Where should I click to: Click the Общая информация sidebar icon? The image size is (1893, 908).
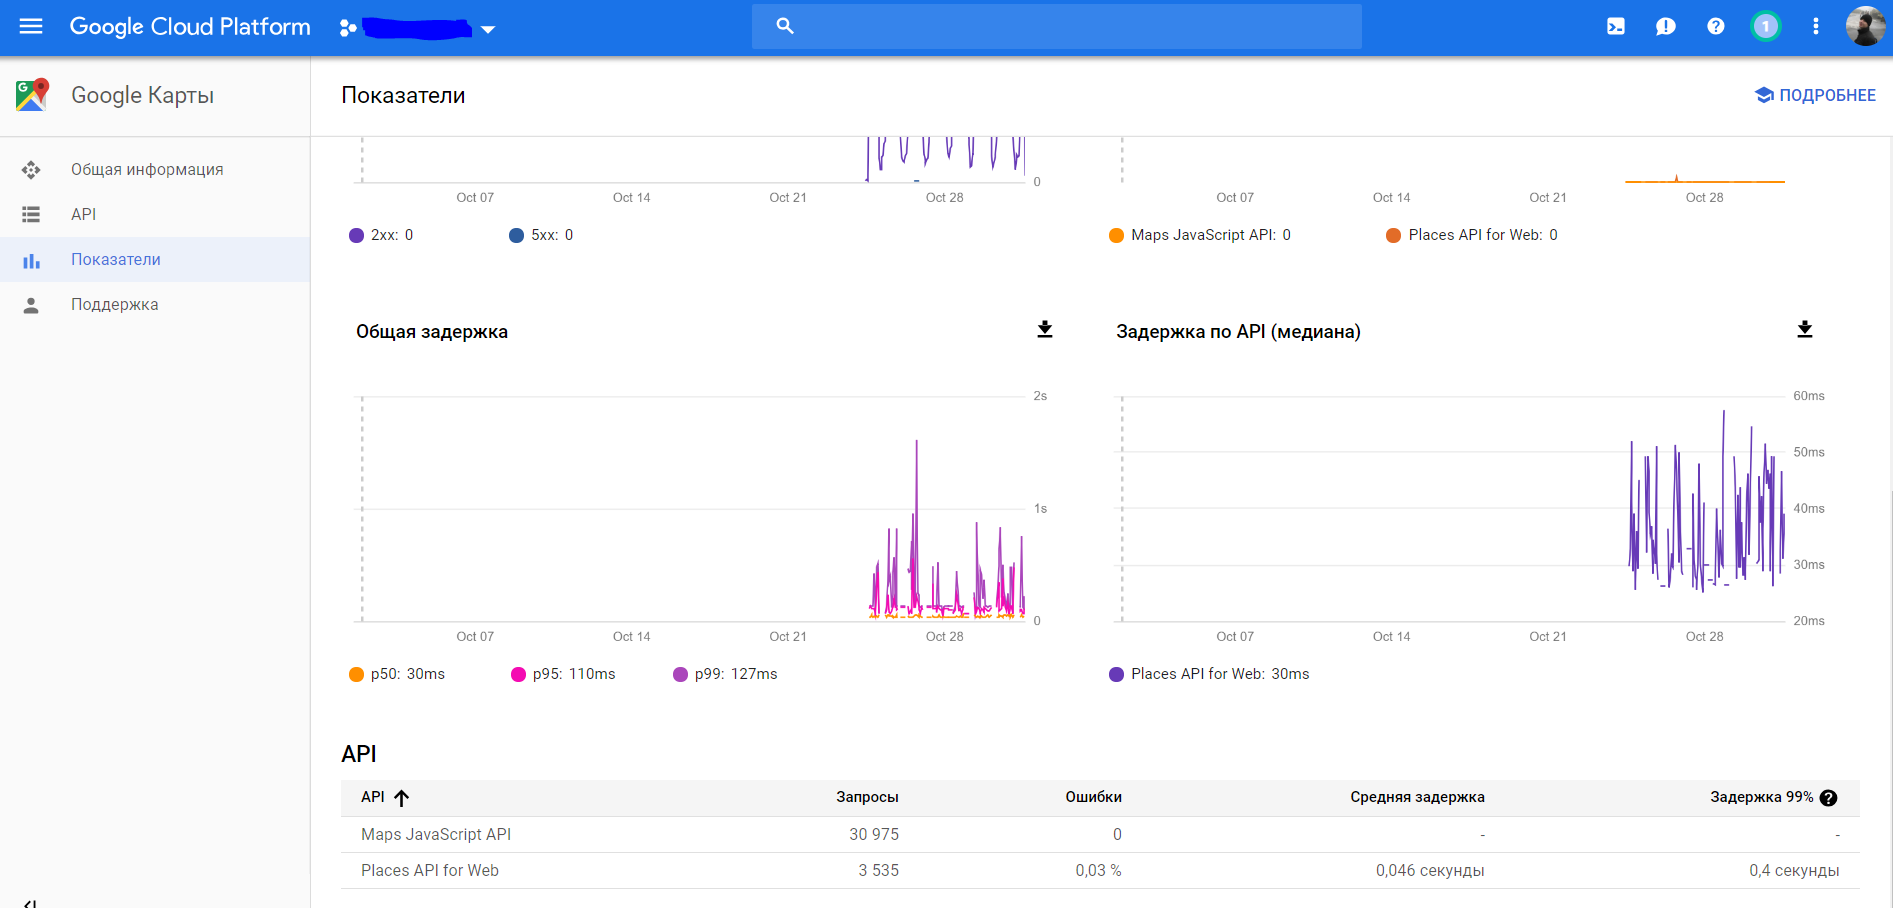[x=31, y=170]
